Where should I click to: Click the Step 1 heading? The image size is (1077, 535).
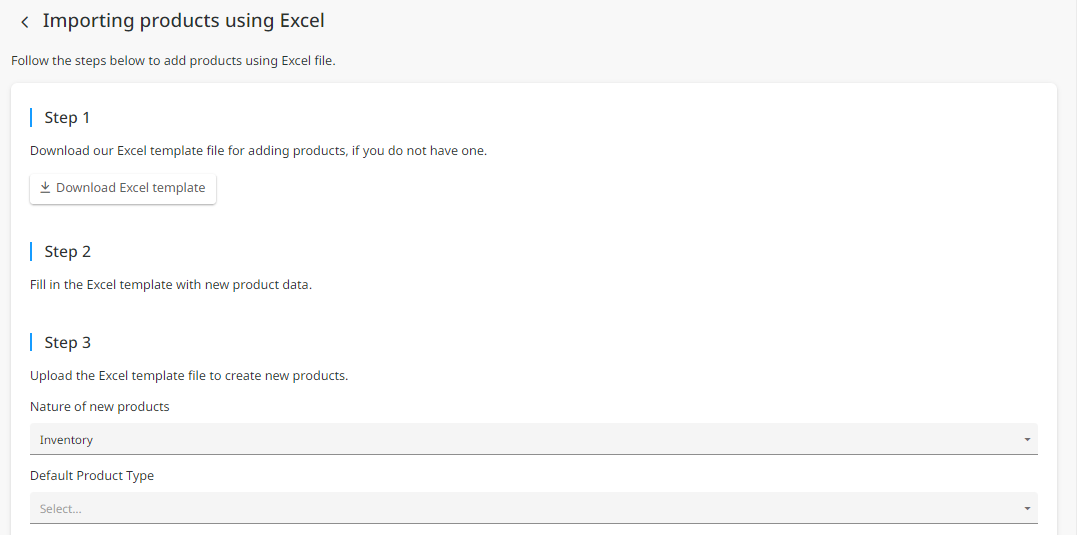[67, 117]
